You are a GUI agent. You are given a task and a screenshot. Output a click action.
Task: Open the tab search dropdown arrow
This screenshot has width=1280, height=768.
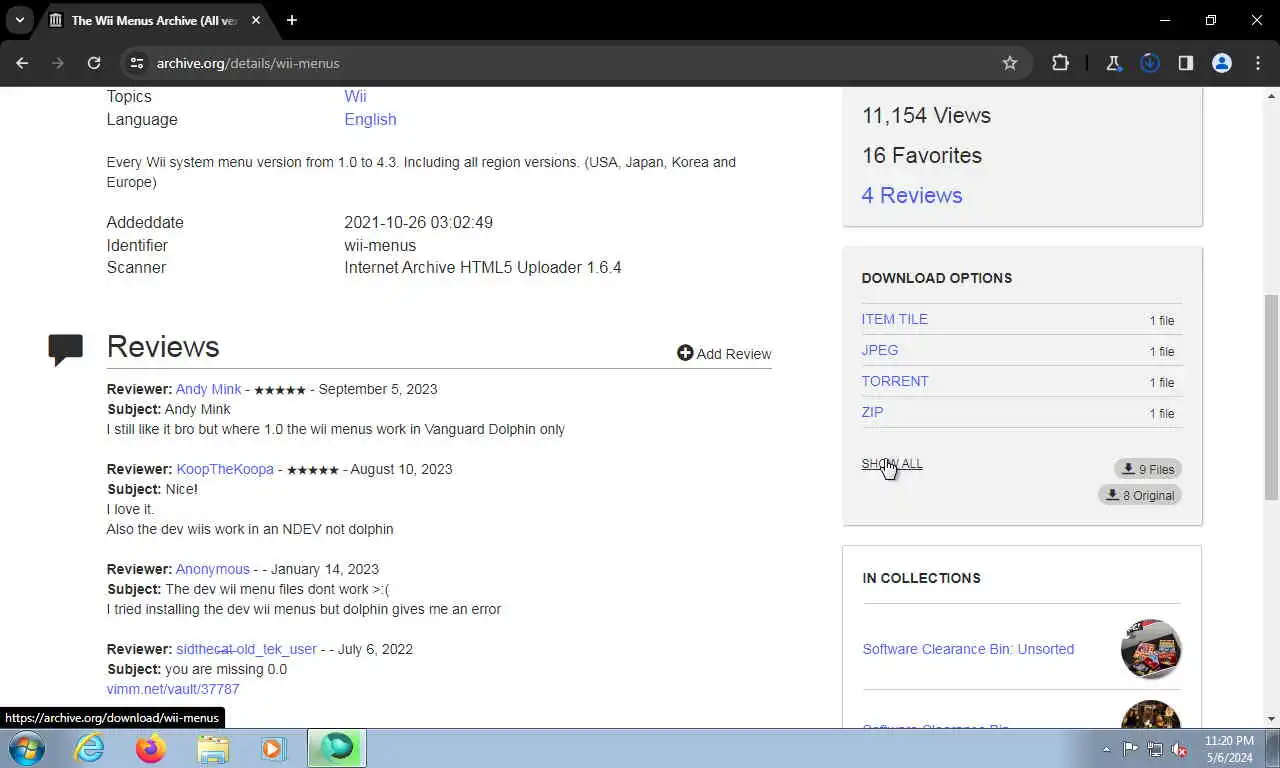(x=19, y=20)
